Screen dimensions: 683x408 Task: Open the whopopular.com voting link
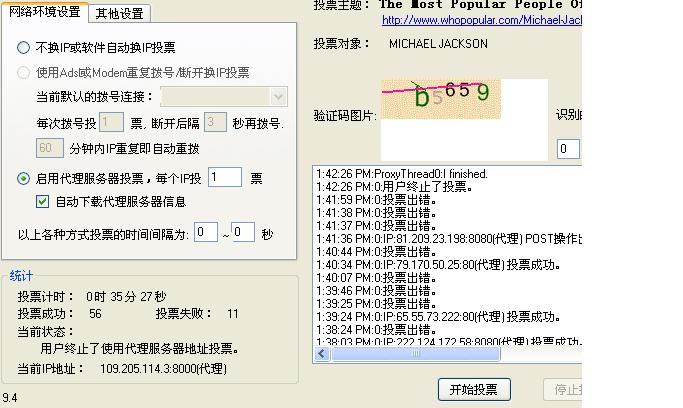(480, 20)
